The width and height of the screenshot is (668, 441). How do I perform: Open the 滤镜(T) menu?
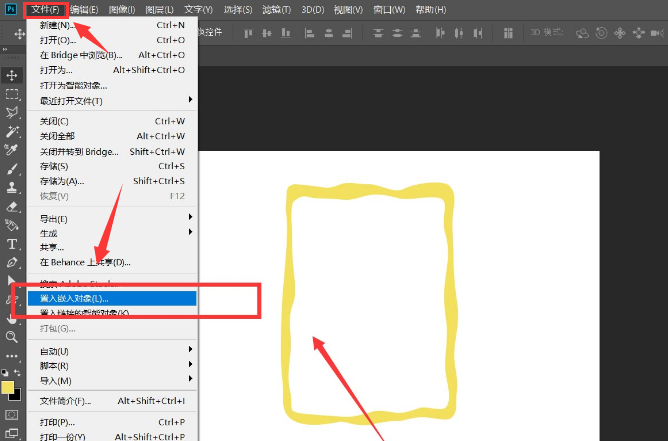tap(276, 9)
